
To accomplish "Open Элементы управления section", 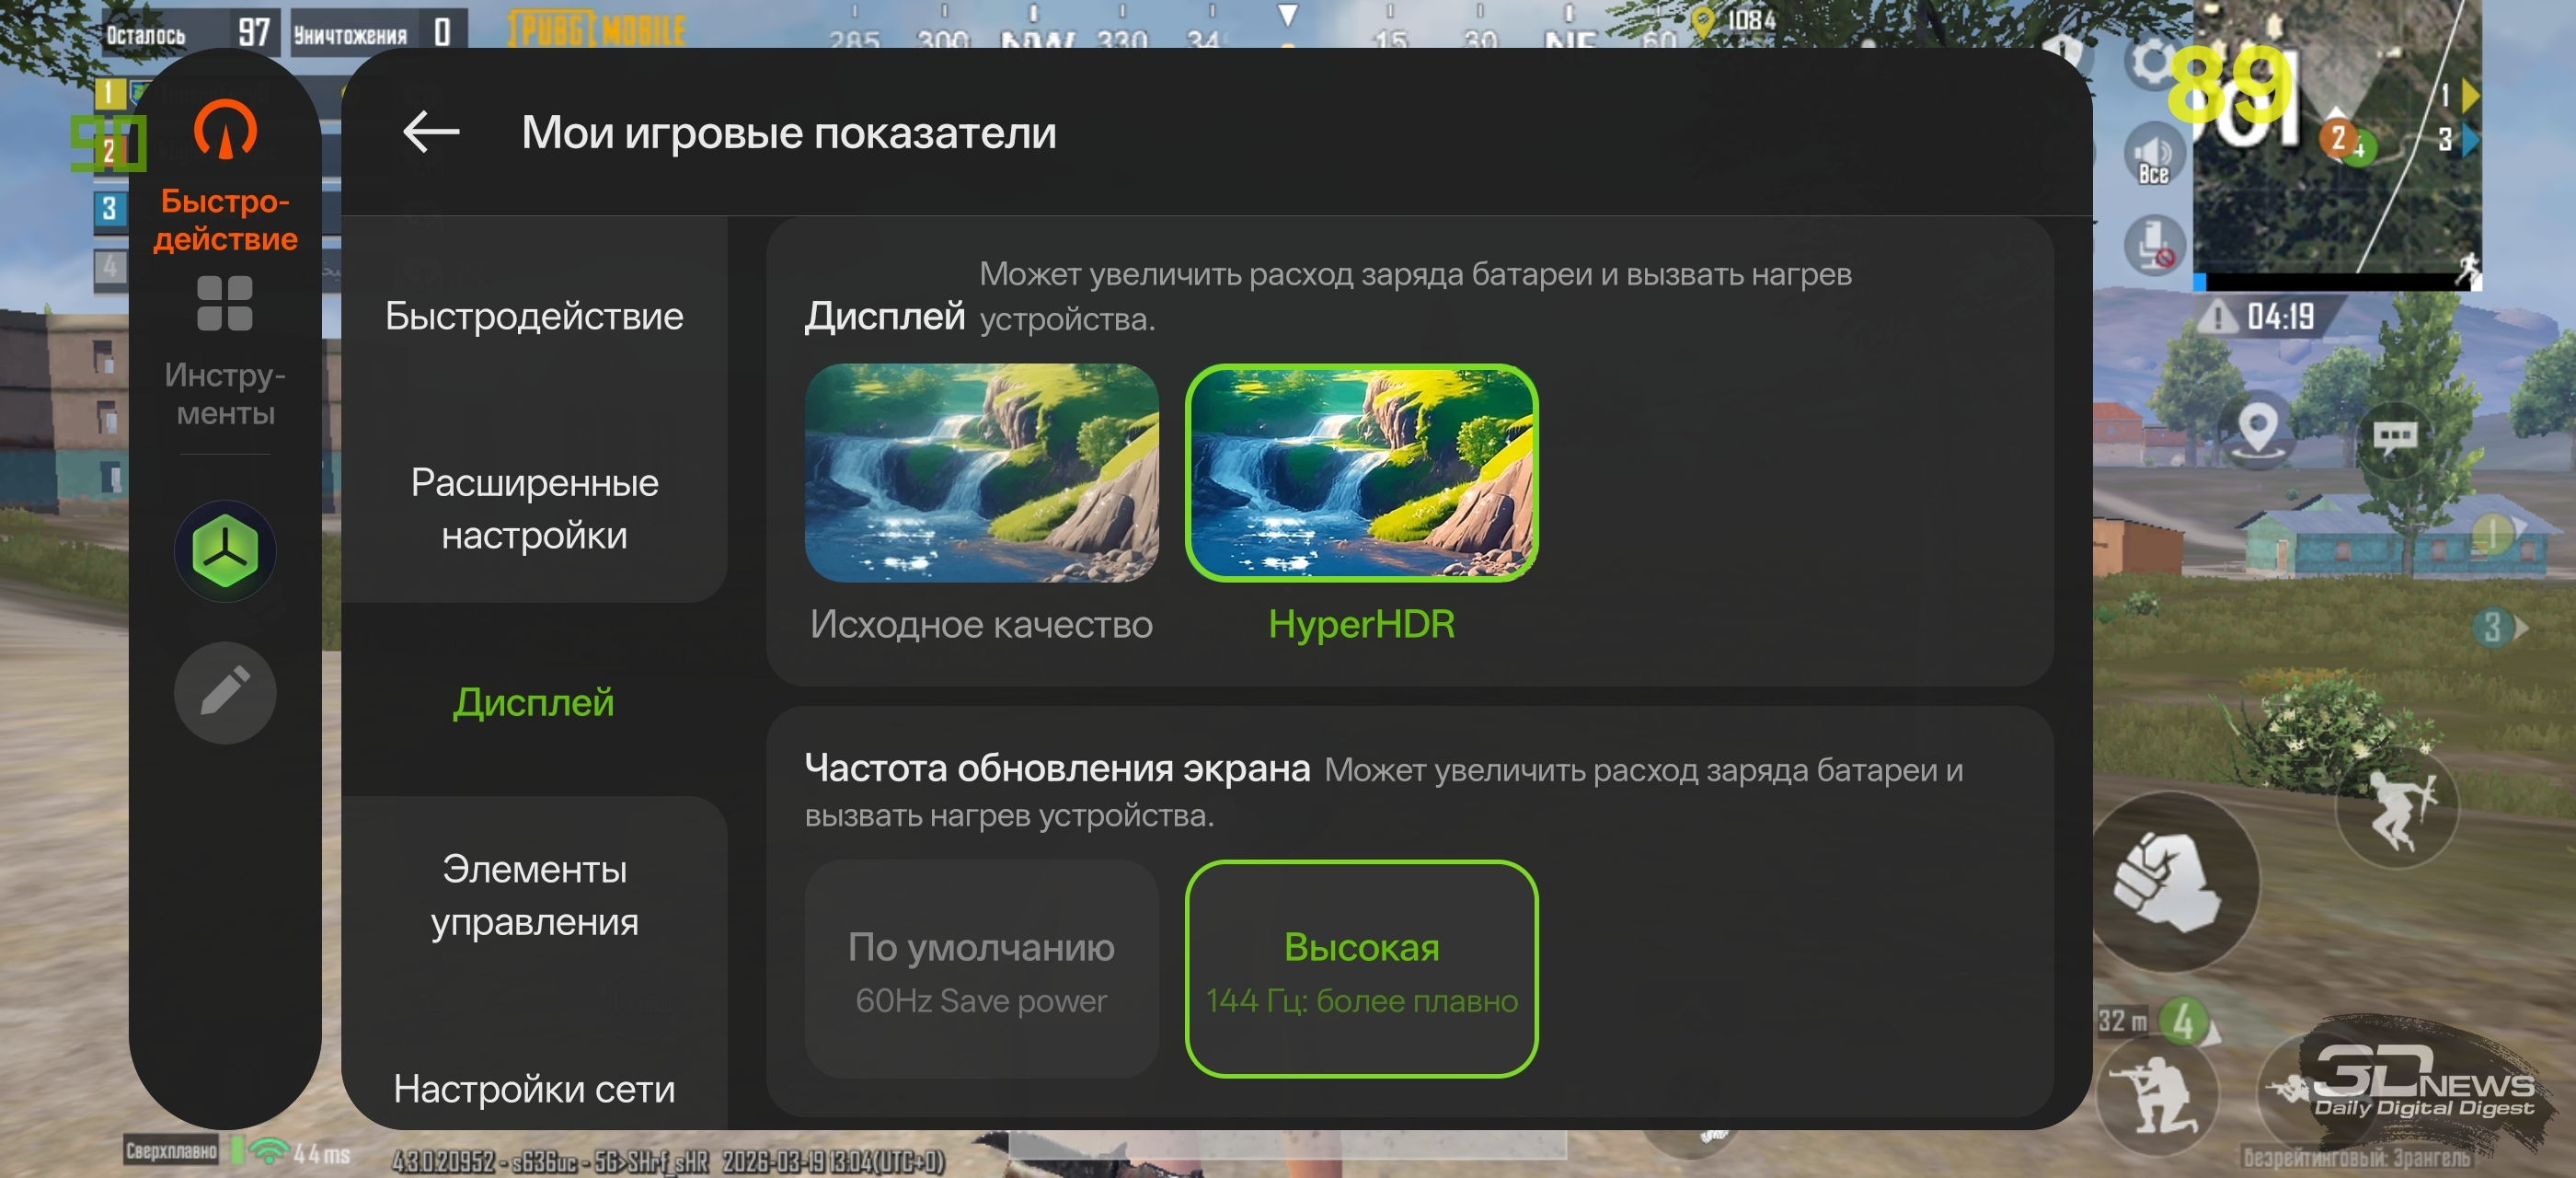I will [534, 895].
